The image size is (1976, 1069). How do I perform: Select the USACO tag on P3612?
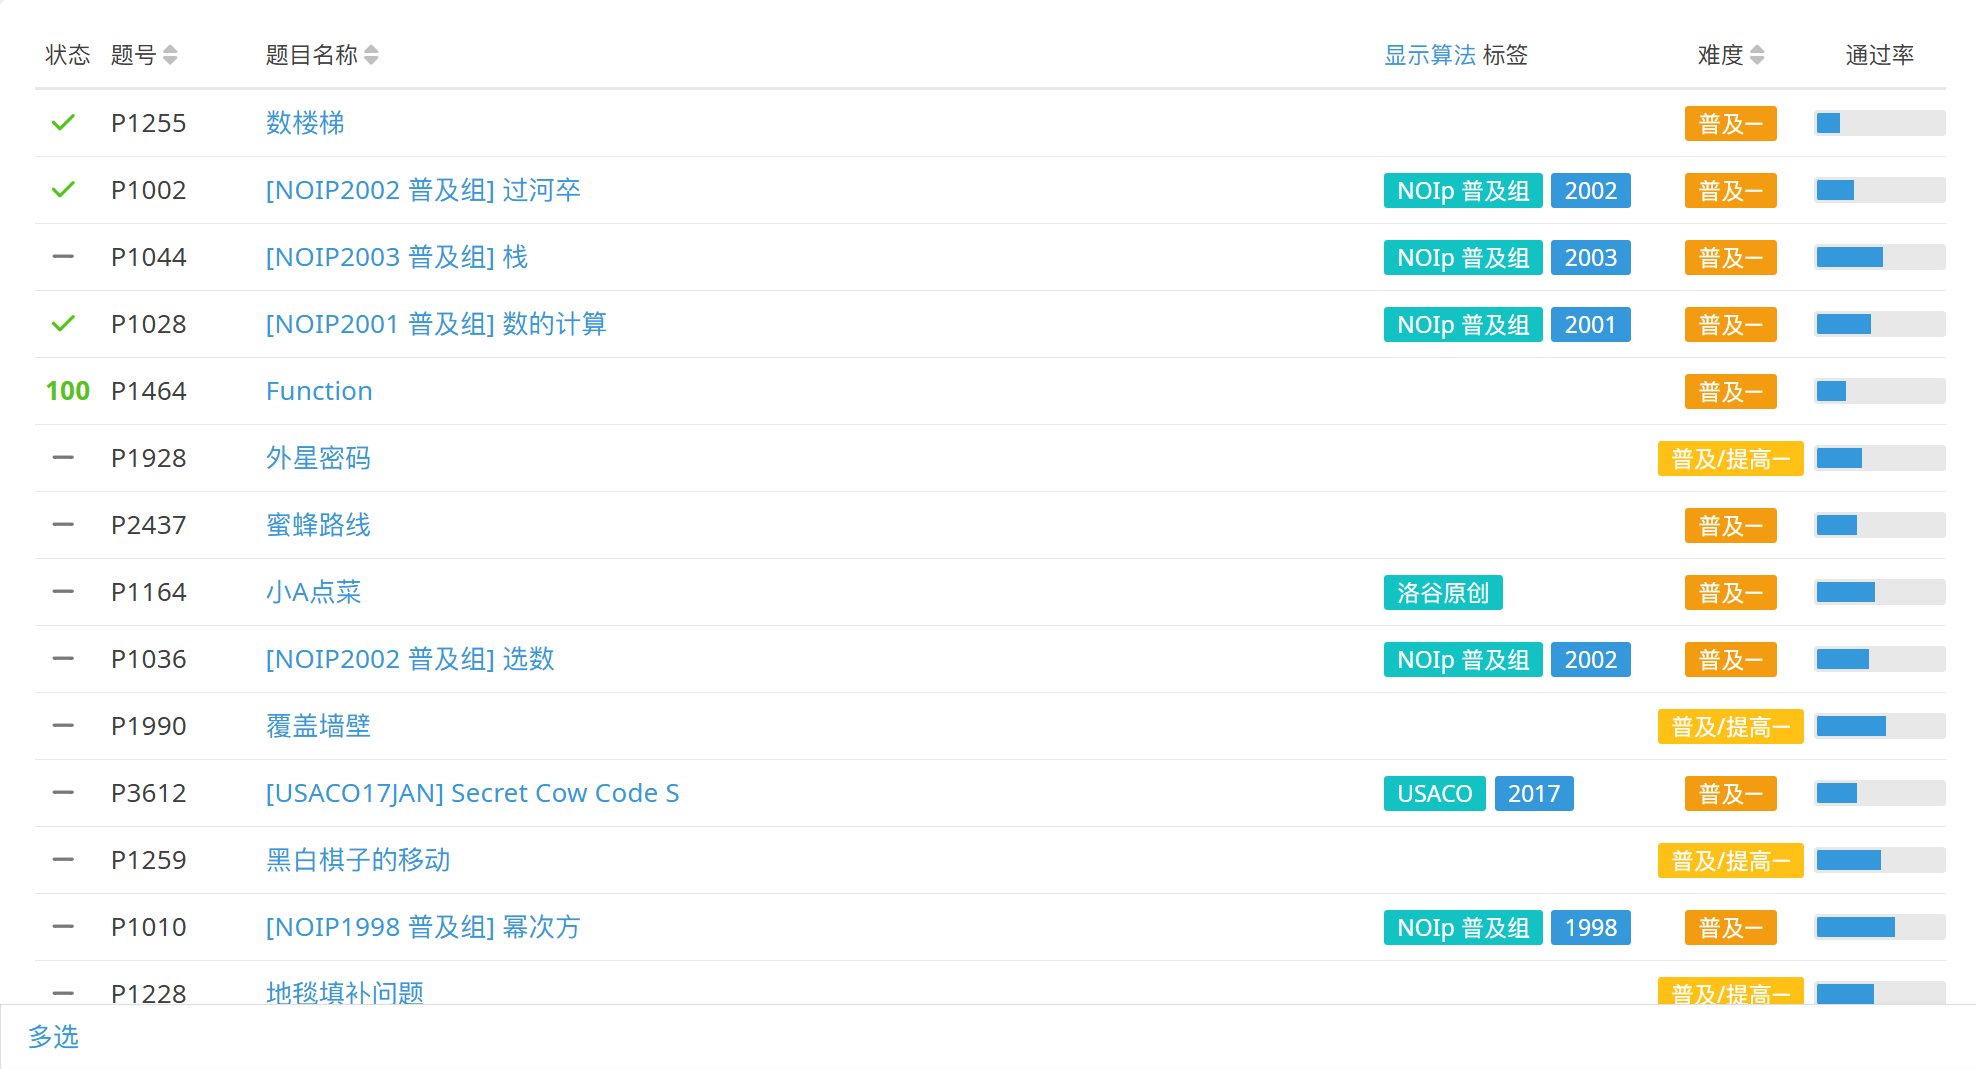(x=1434, y=794)
